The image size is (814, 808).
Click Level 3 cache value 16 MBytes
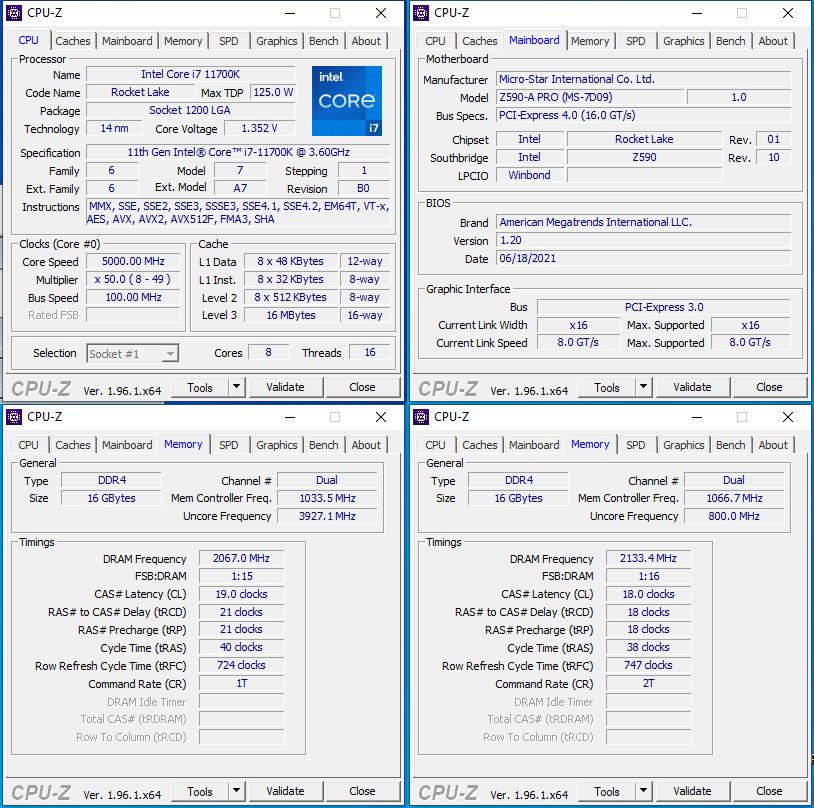pyautogui.click(x=291, y=315)
